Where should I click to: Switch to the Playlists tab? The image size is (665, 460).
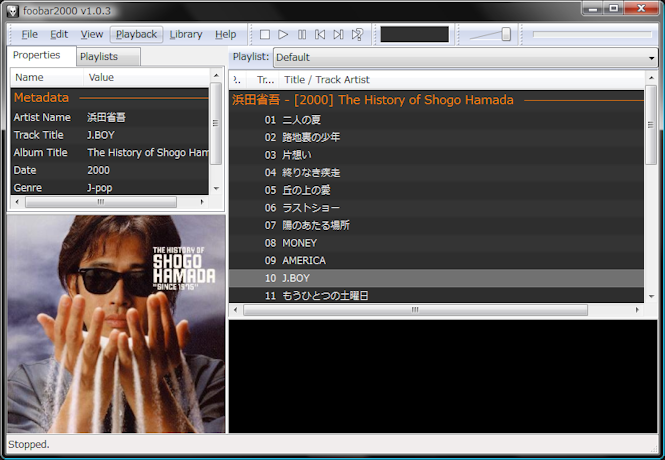[x=108, y=57]
